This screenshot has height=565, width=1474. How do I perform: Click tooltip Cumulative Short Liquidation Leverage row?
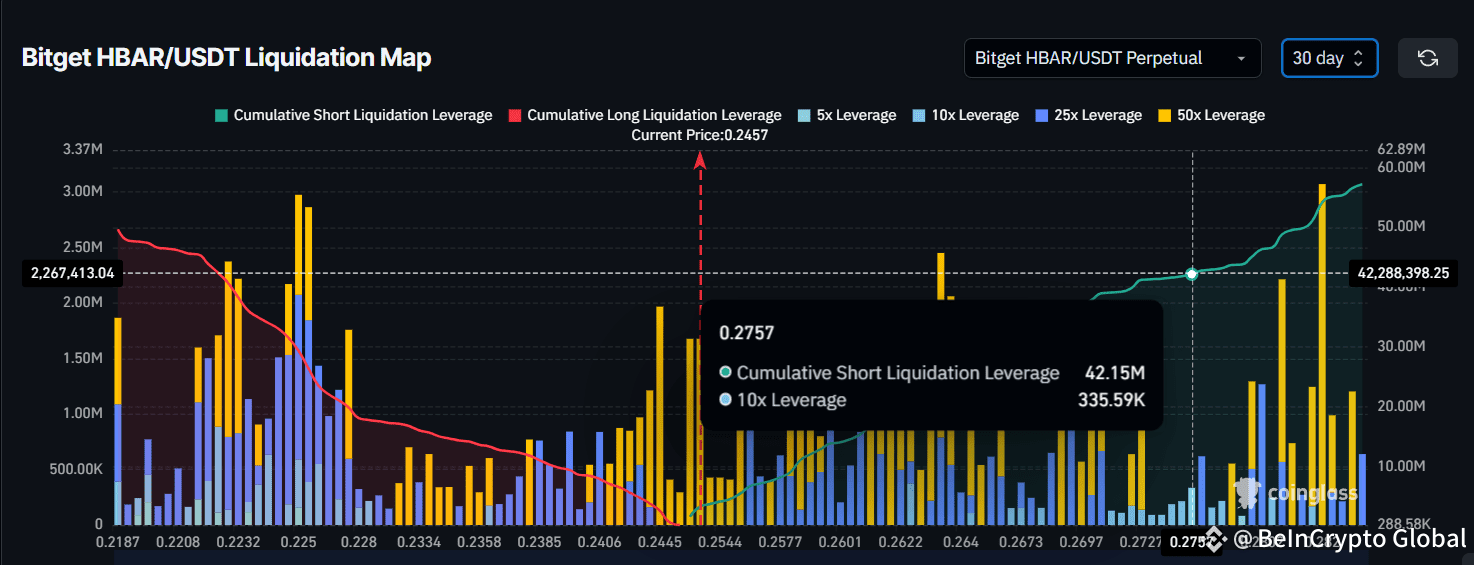(931, 373)
